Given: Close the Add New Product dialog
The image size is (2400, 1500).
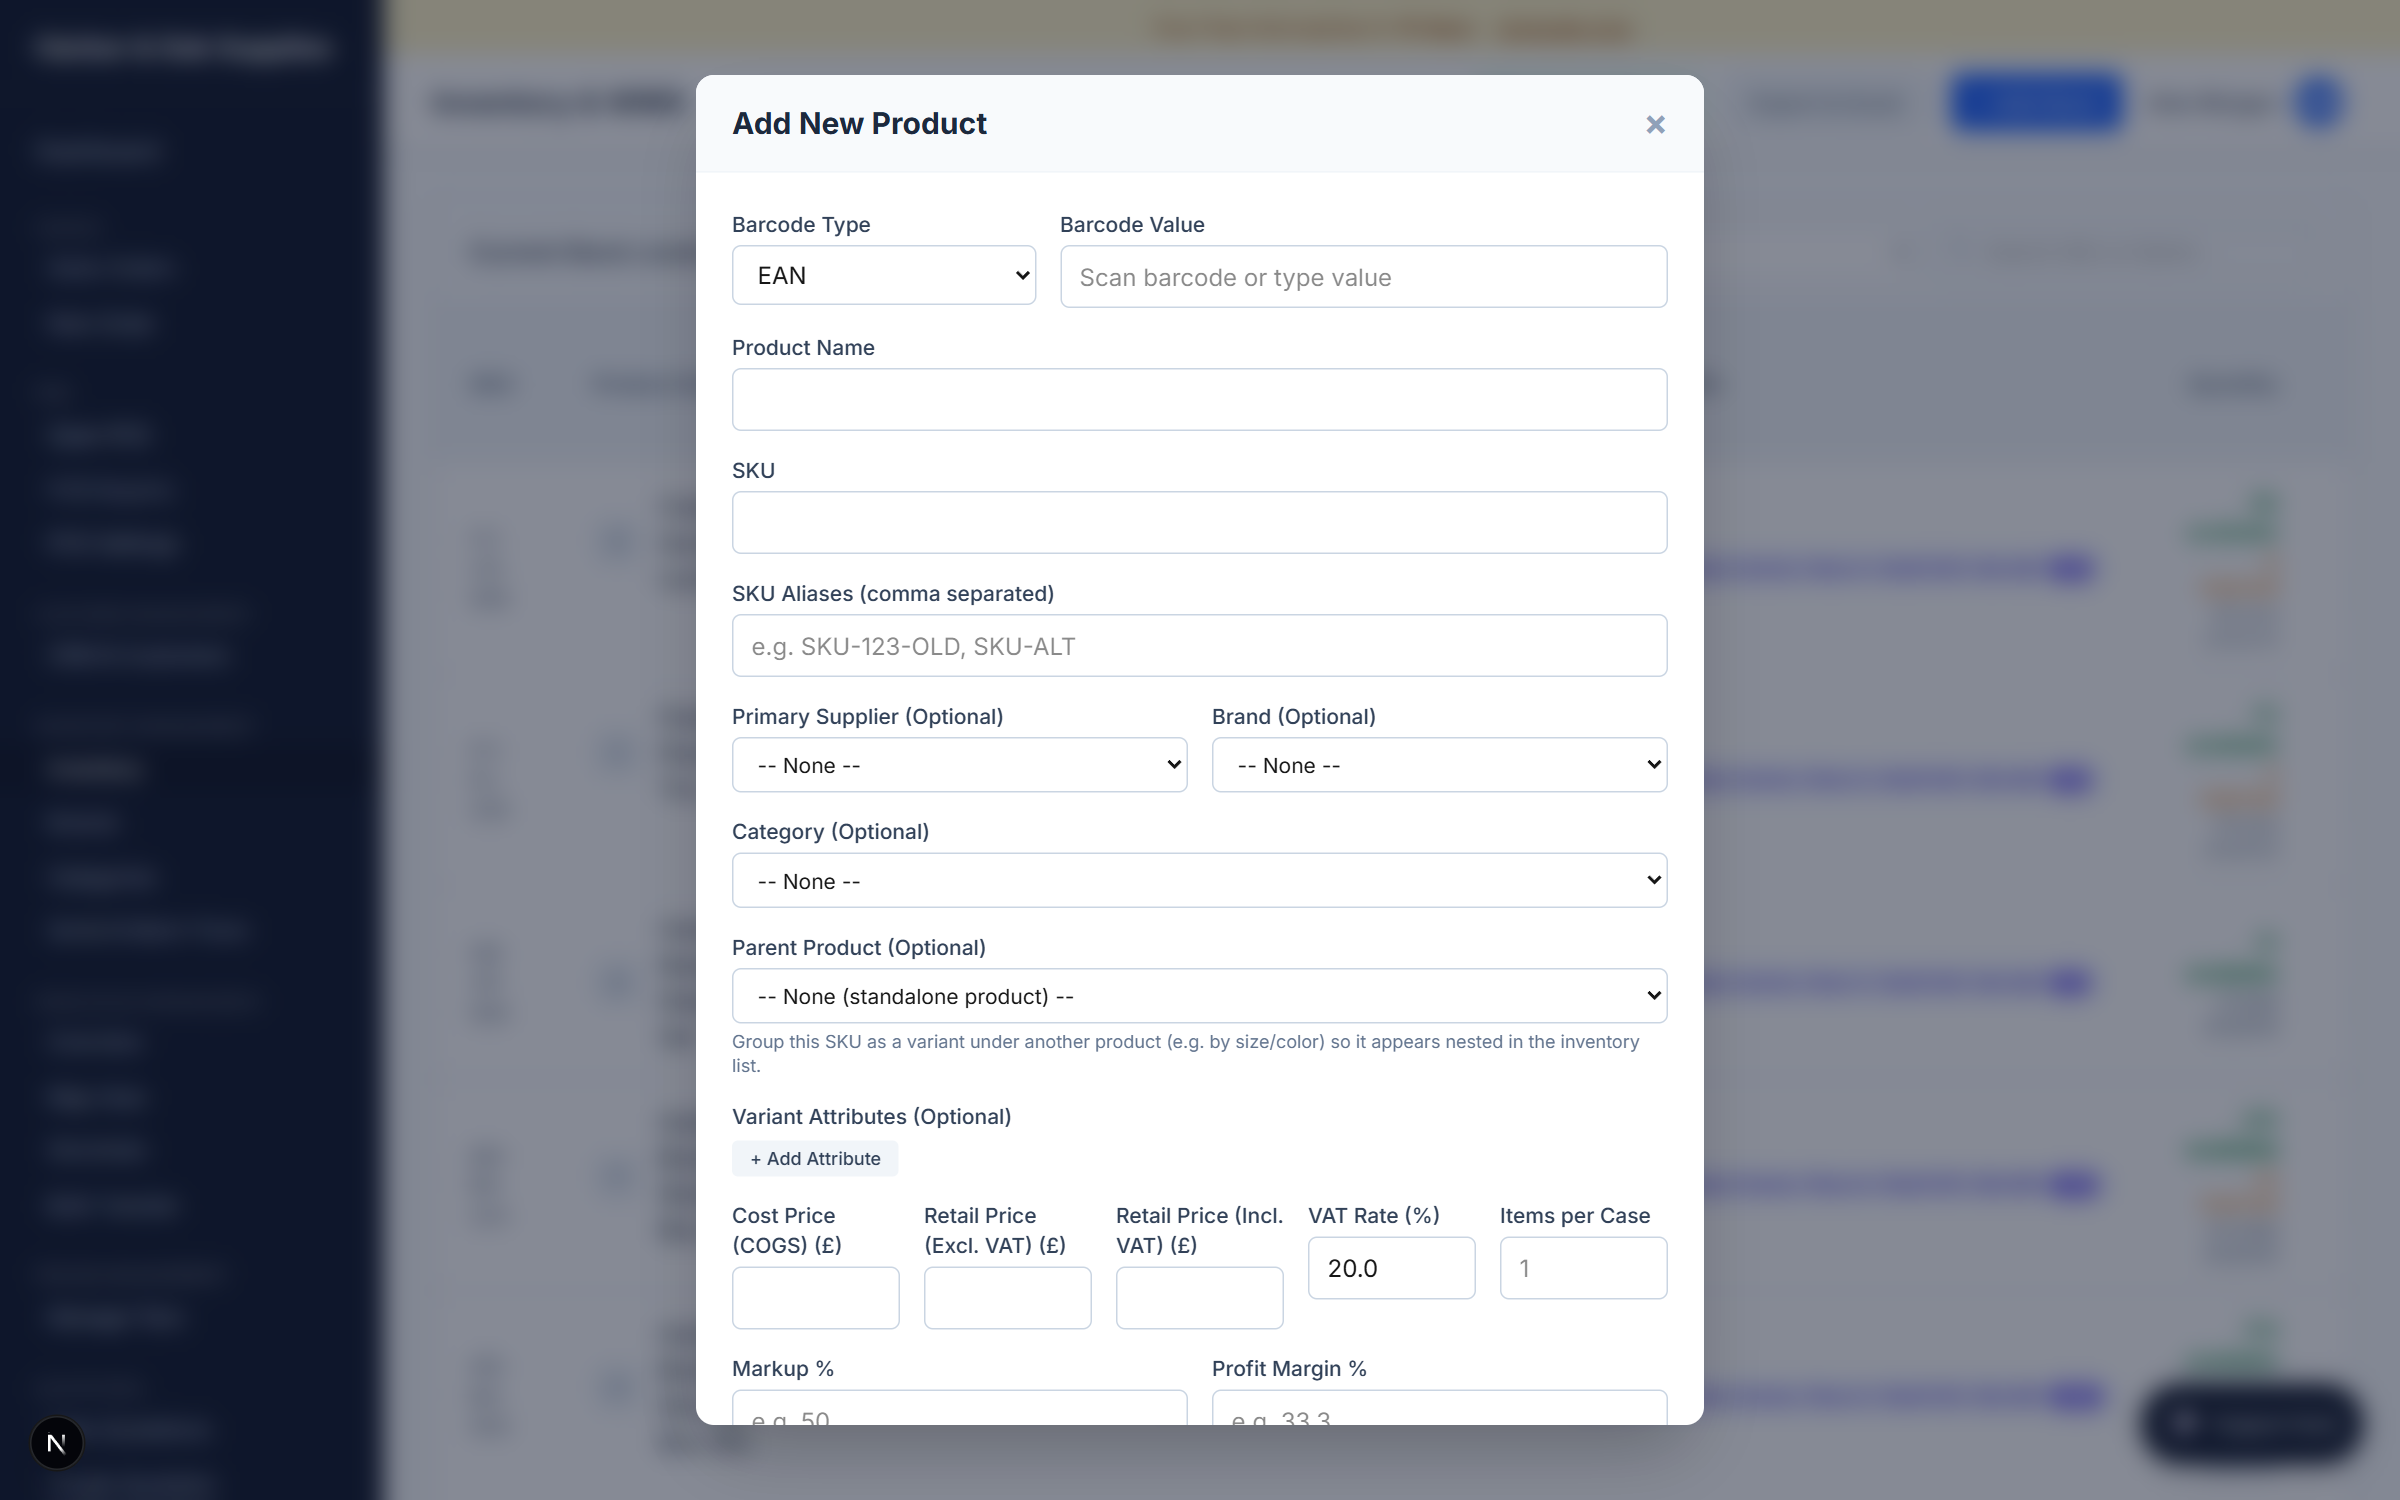Looking at the screenshot, I should (x=1655, y=124).
